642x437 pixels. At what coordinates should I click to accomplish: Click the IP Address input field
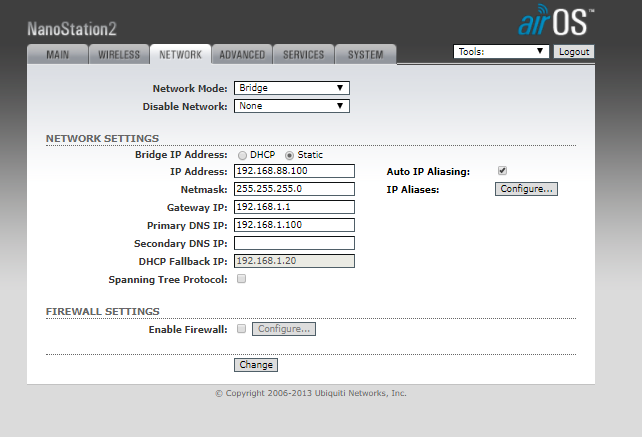tap(294, 171)
